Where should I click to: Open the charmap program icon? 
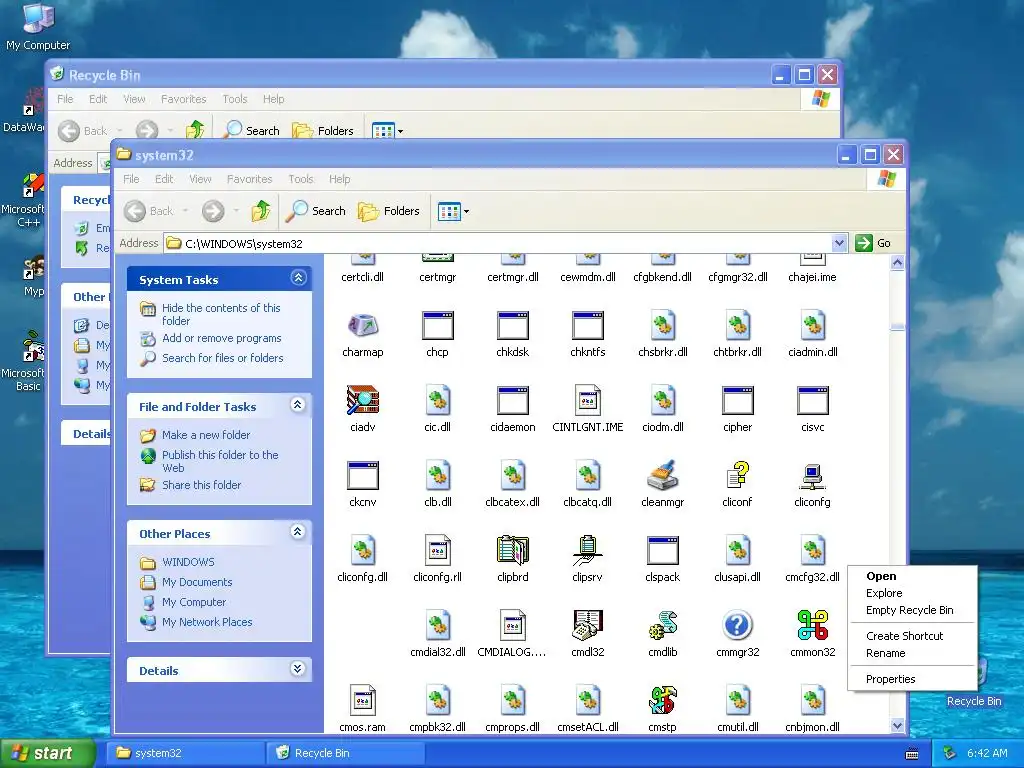(x=362, y=326)
